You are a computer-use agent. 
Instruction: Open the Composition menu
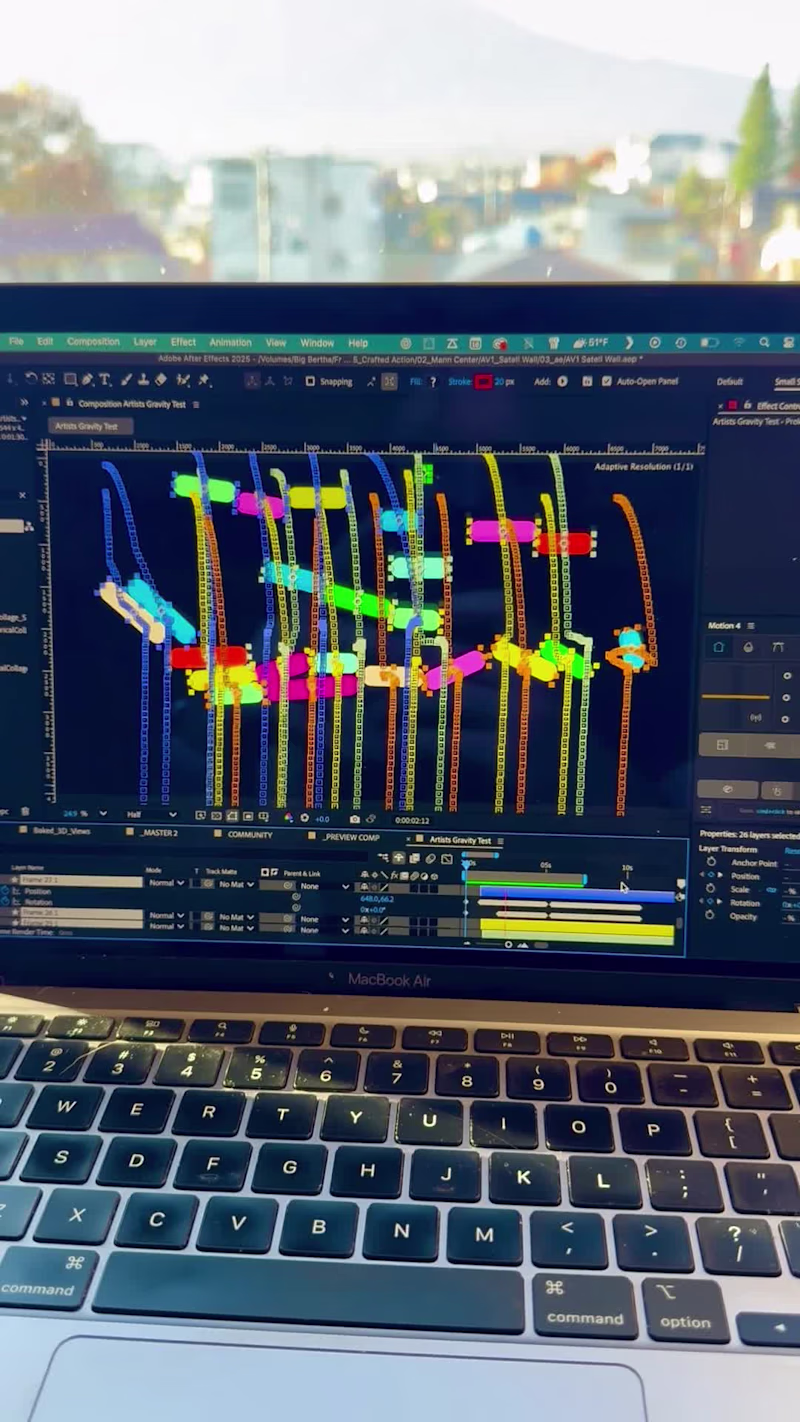point(93,342)
